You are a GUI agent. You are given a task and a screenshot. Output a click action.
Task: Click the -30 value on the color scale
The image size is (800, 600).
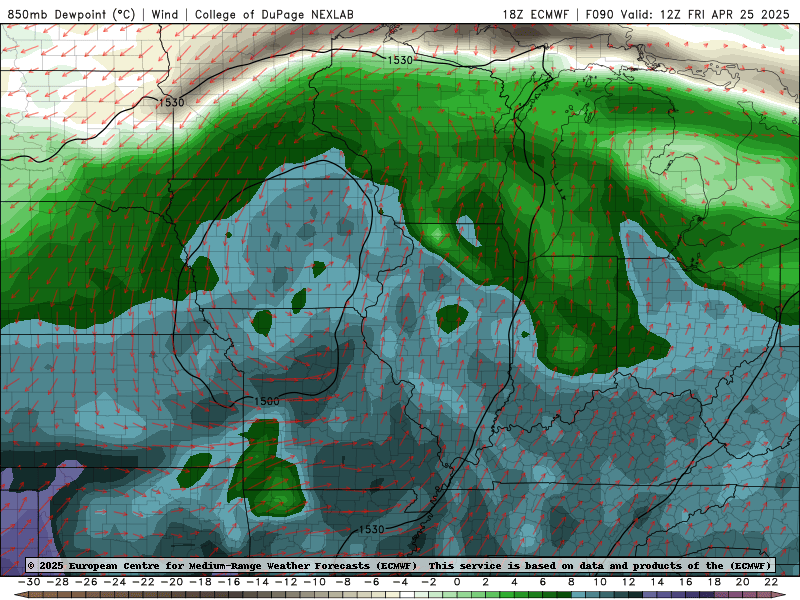point(29,582)
